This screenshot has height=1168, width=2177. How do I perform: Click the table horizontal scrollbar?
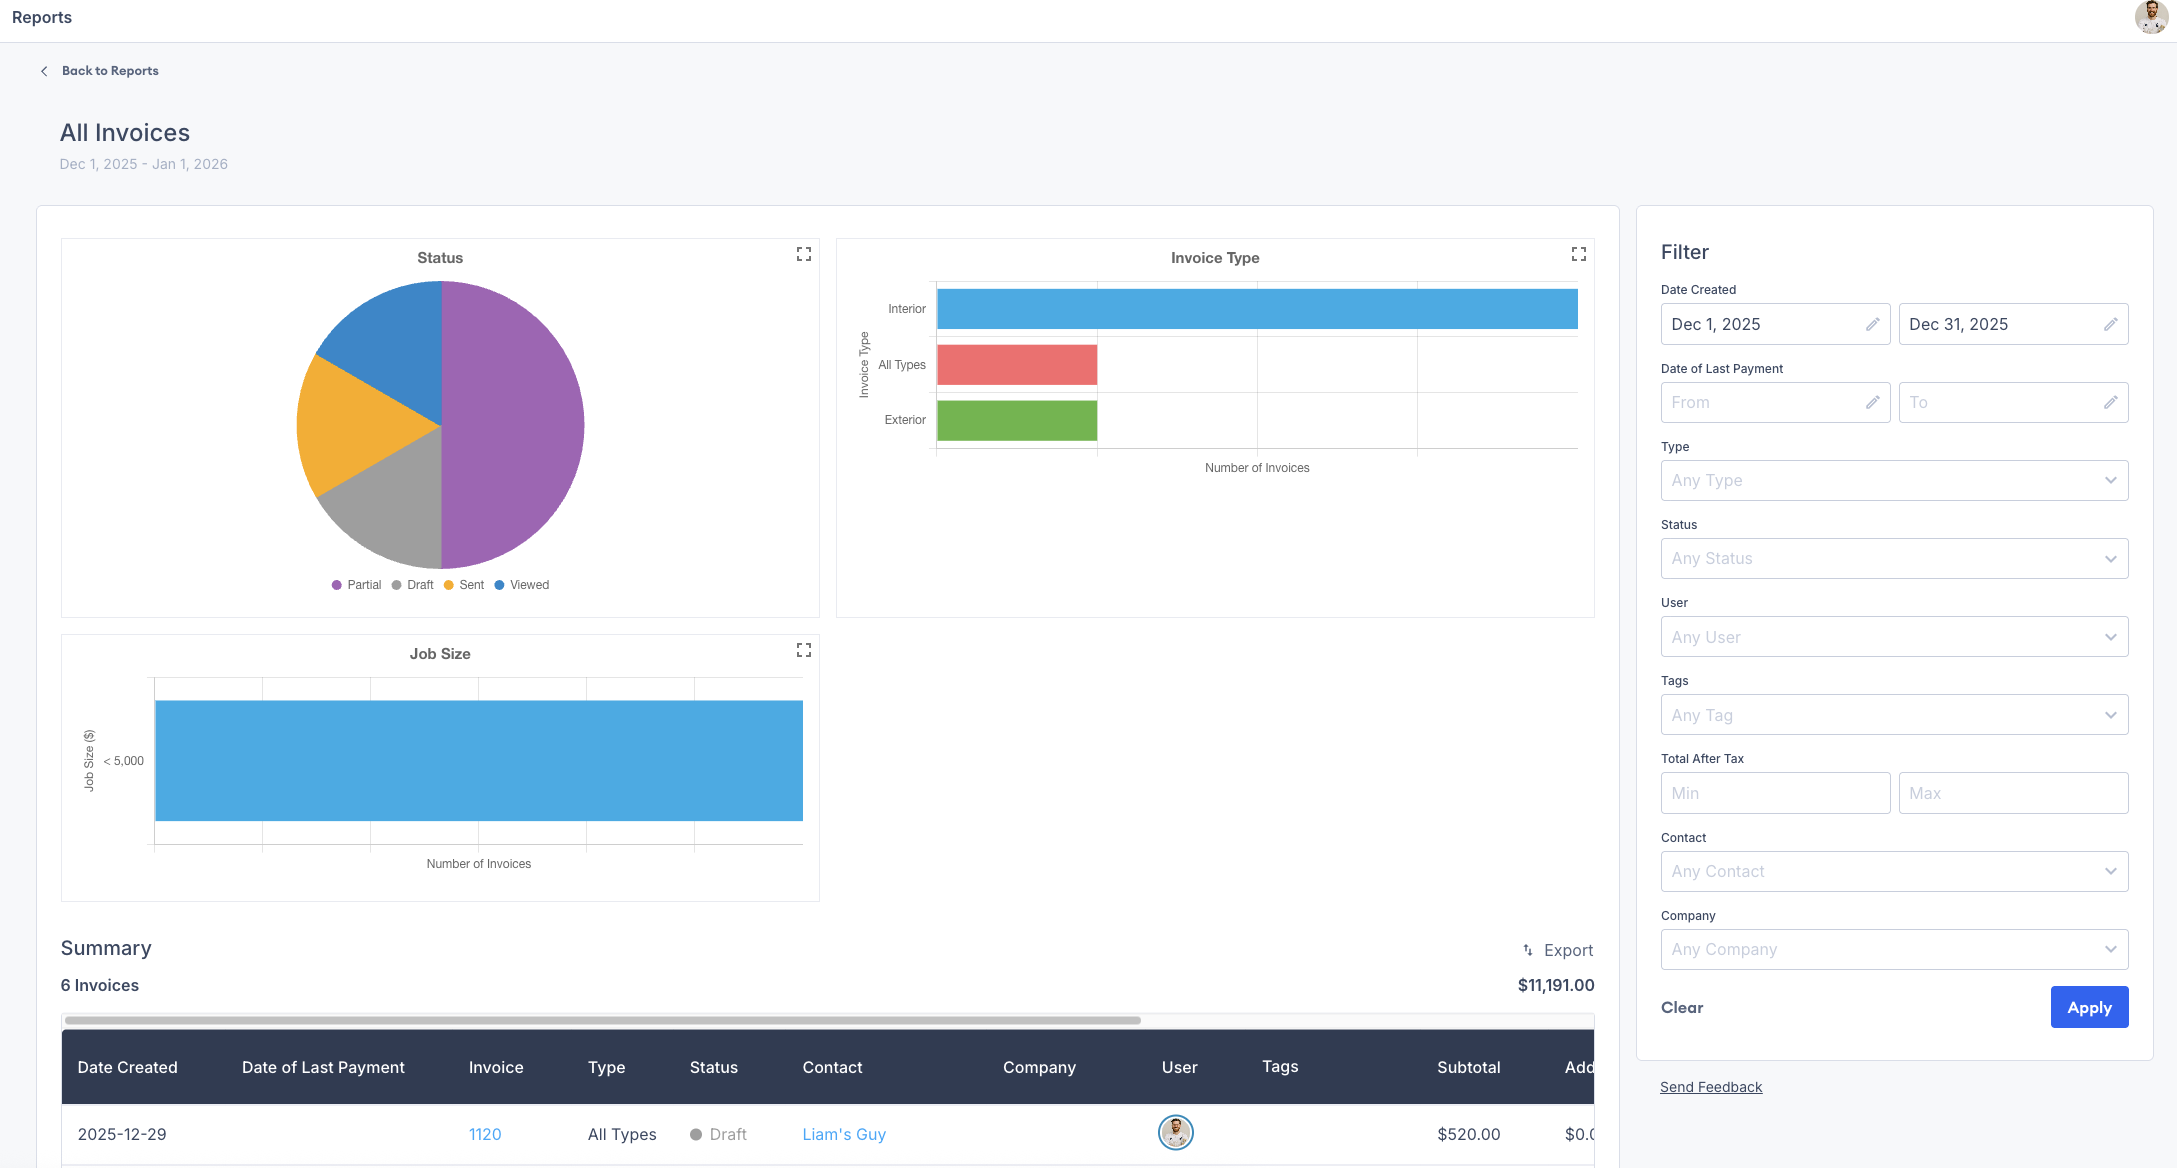(x=603, y=1020)
